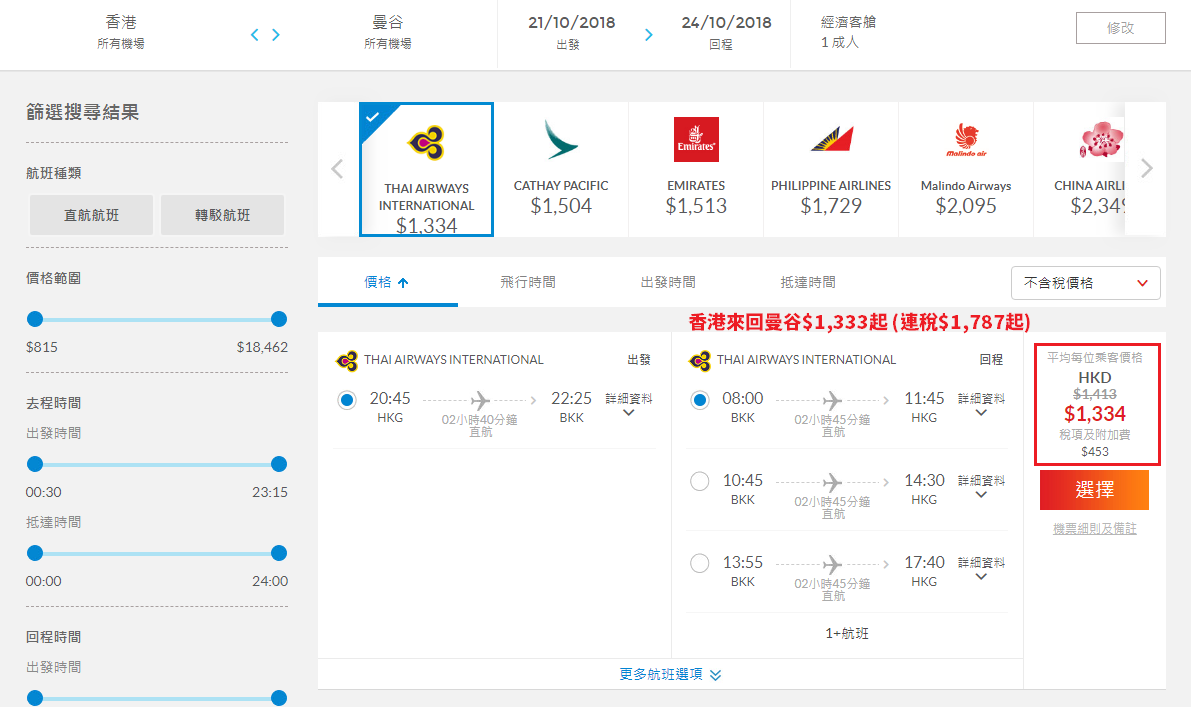The image size is (1191, 707).
Task: Show additional flights via 1+航班
Action: 847,633
